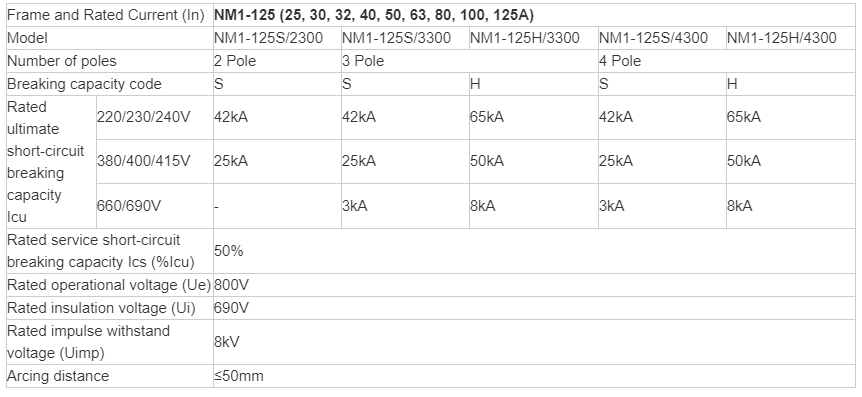Screen dimensions: 862x397
Task: Select the 2 Pole cell
Action: [277, 60]
